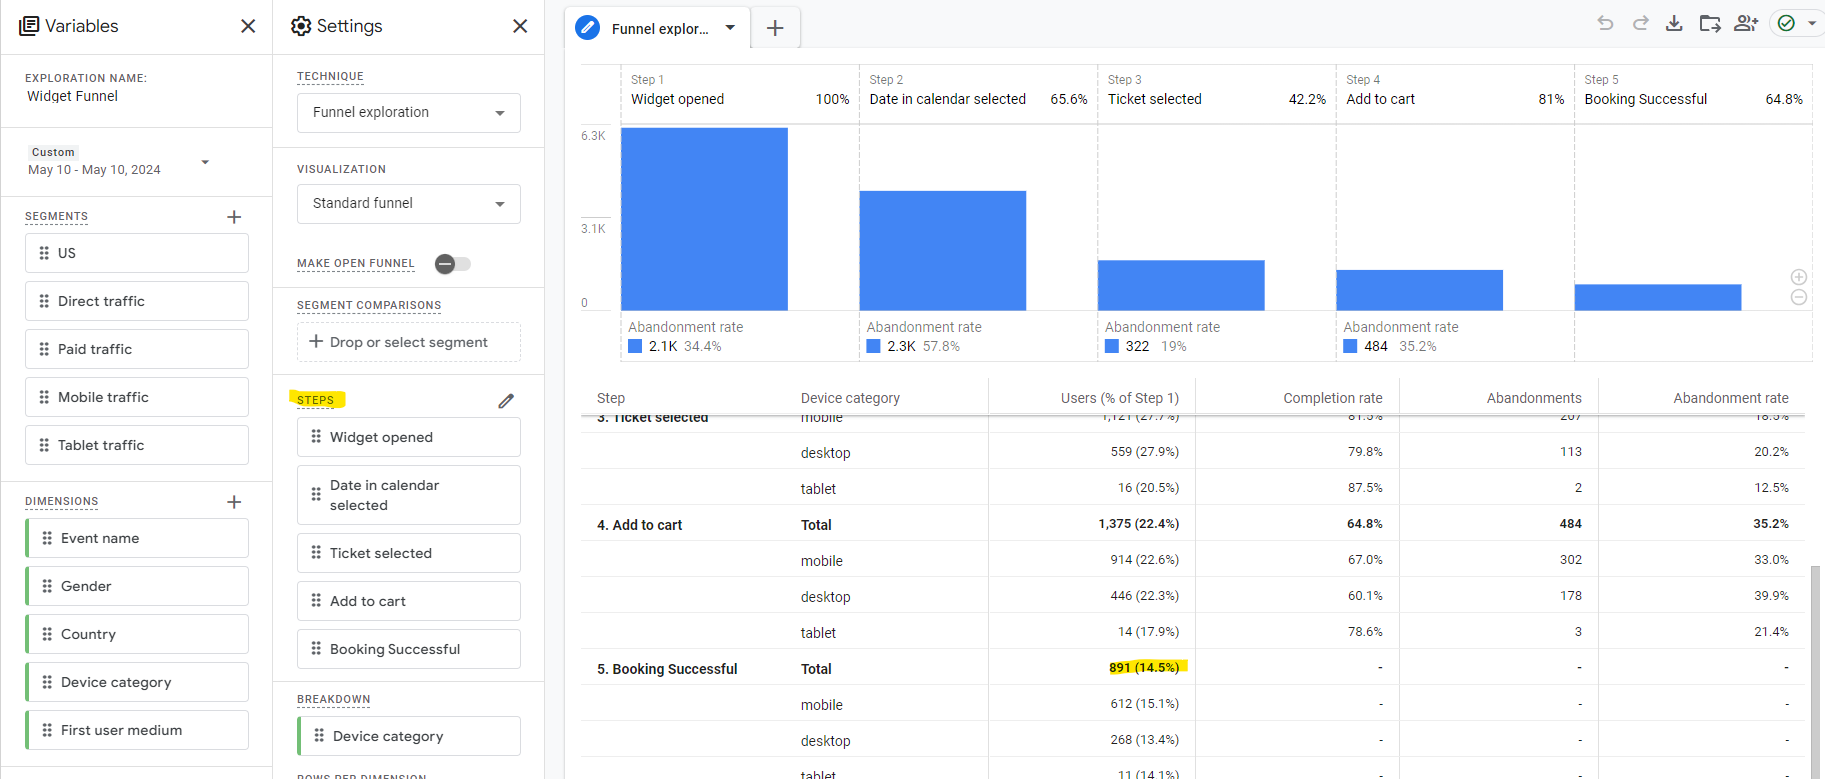Screen dimensions: 1825x779
Task: Download the exploration data
Action: (x=1674, y=23)
